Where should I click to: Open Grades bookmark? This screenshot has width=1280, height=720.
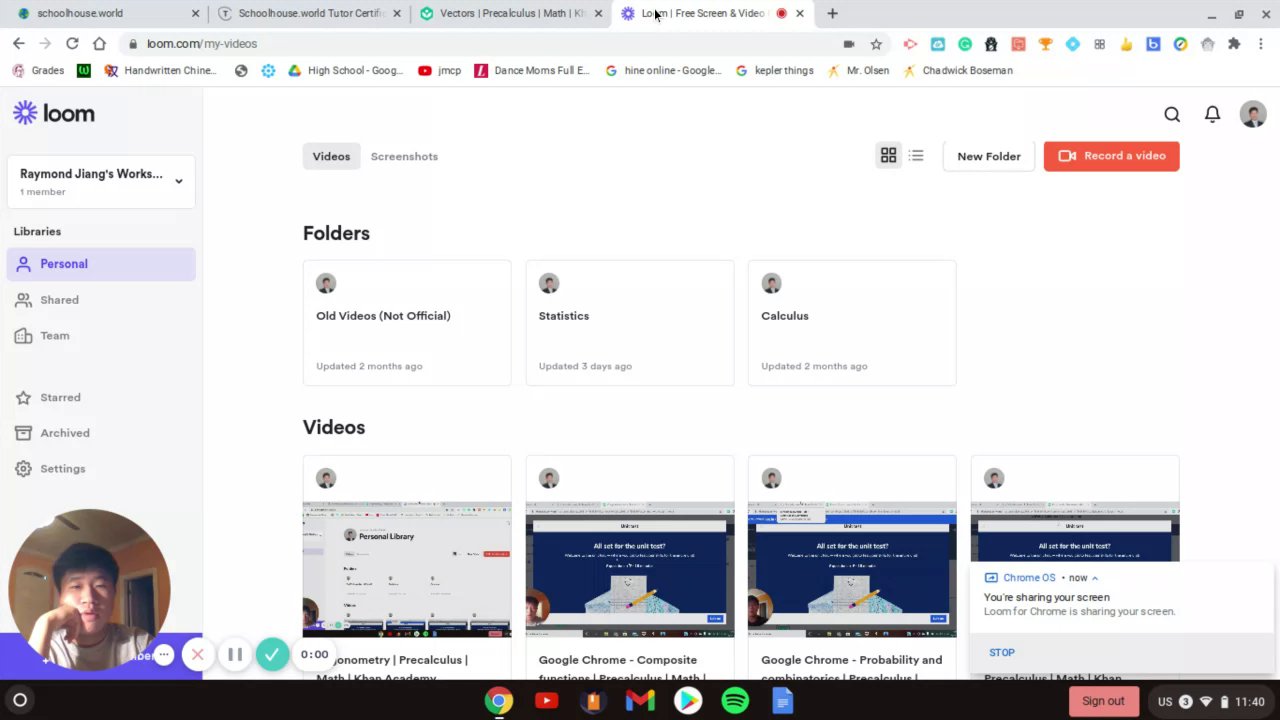pos(38,71)
